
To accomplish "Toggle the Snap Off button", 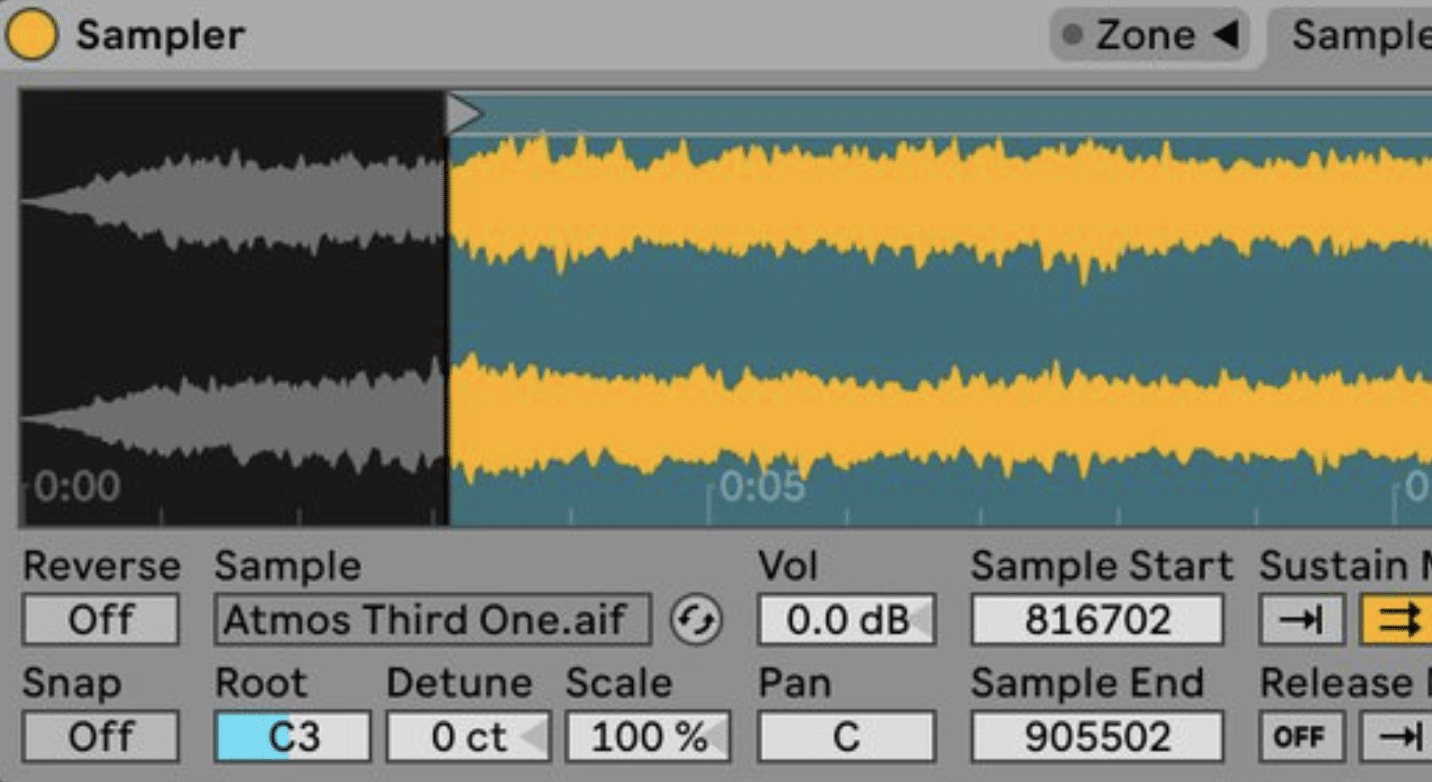I will [101, 736].
